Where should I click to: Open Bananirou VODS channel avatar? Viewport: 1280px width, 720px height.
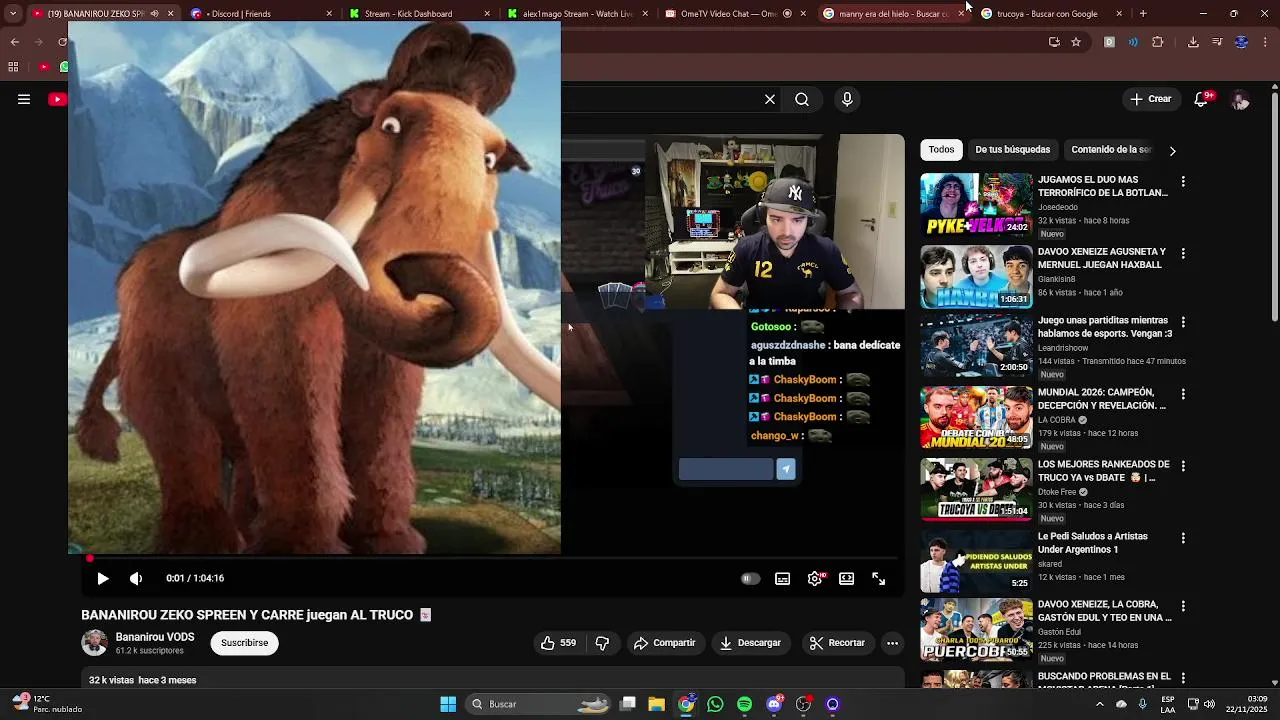tap(94, 643)
